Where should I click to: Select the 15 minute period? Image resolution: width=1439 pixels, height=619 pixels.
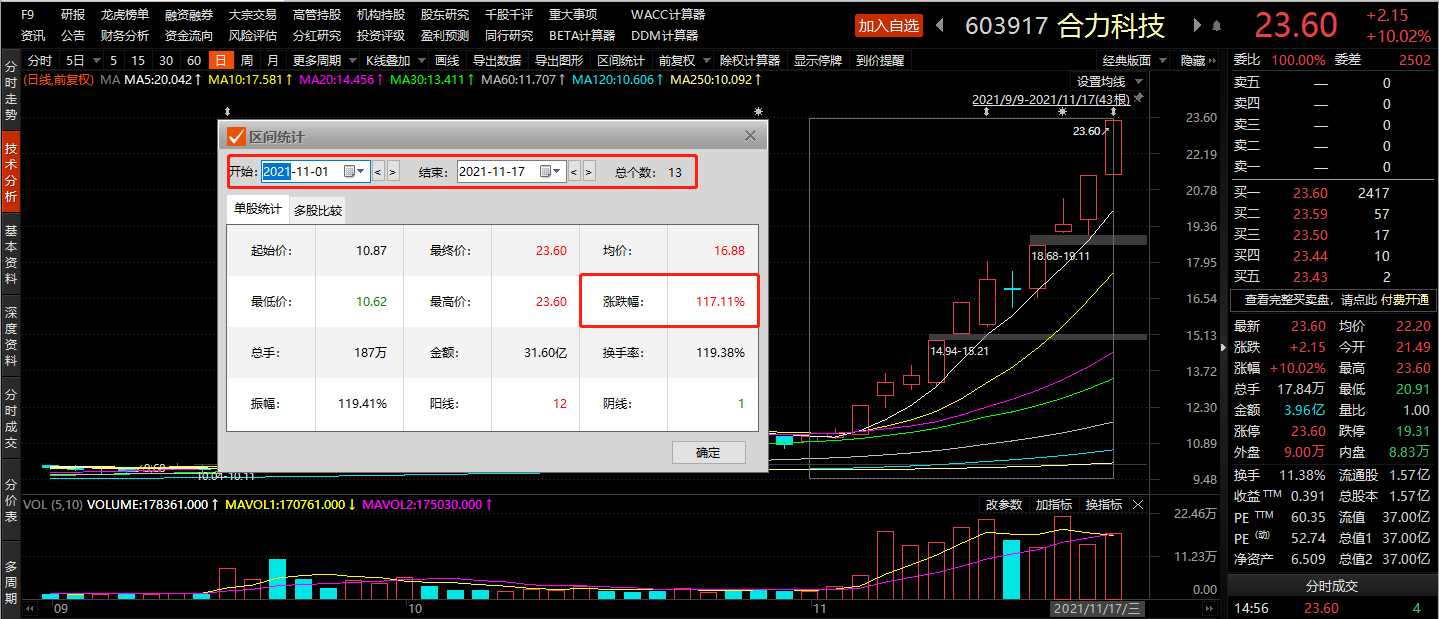[138, 61]
